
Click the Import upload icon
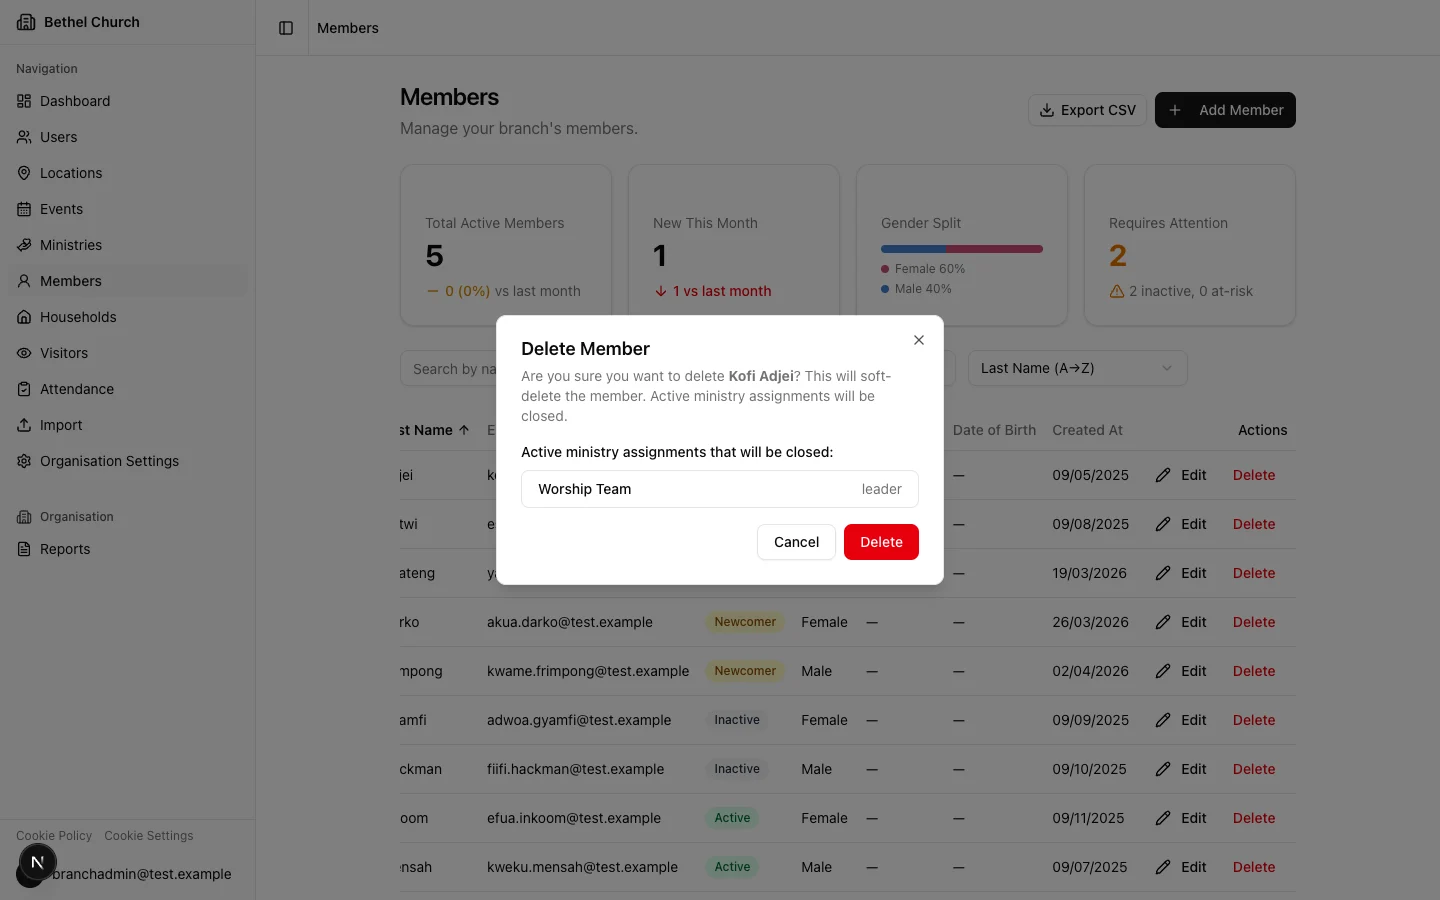point(24,425)
